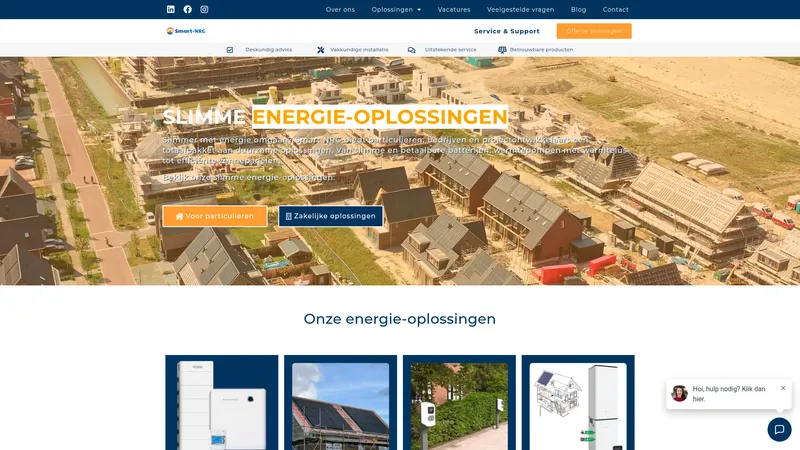
Task: Open the Contact menu item
Action: 615,9
